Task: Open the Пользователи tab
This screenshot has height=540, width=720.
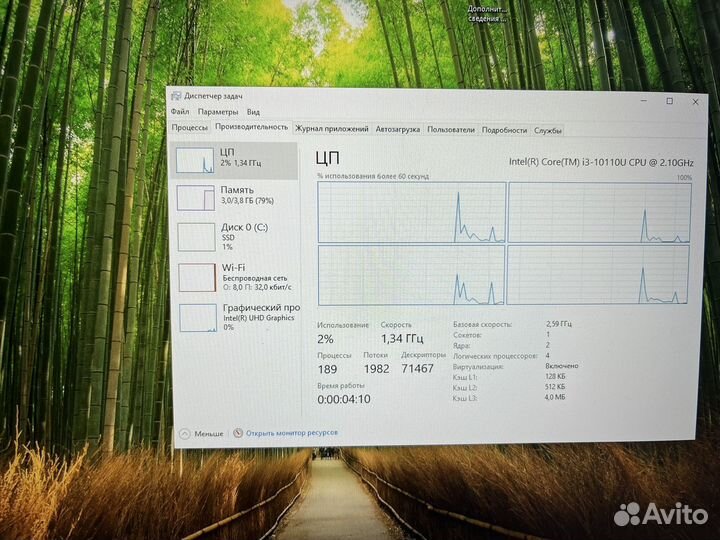Action: pyautogui.click(x=450, y=130)
